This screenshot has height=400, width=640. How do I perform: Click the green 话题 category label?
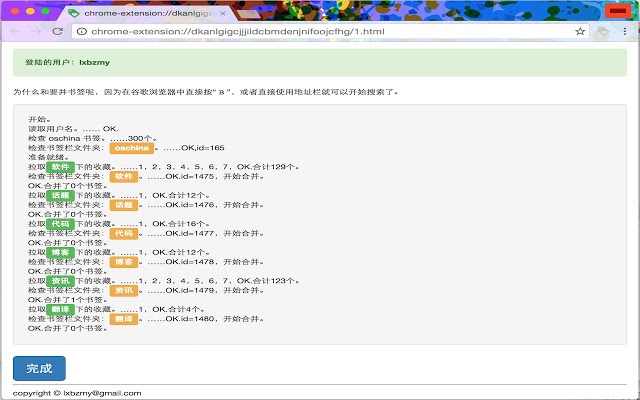point(61,195)
